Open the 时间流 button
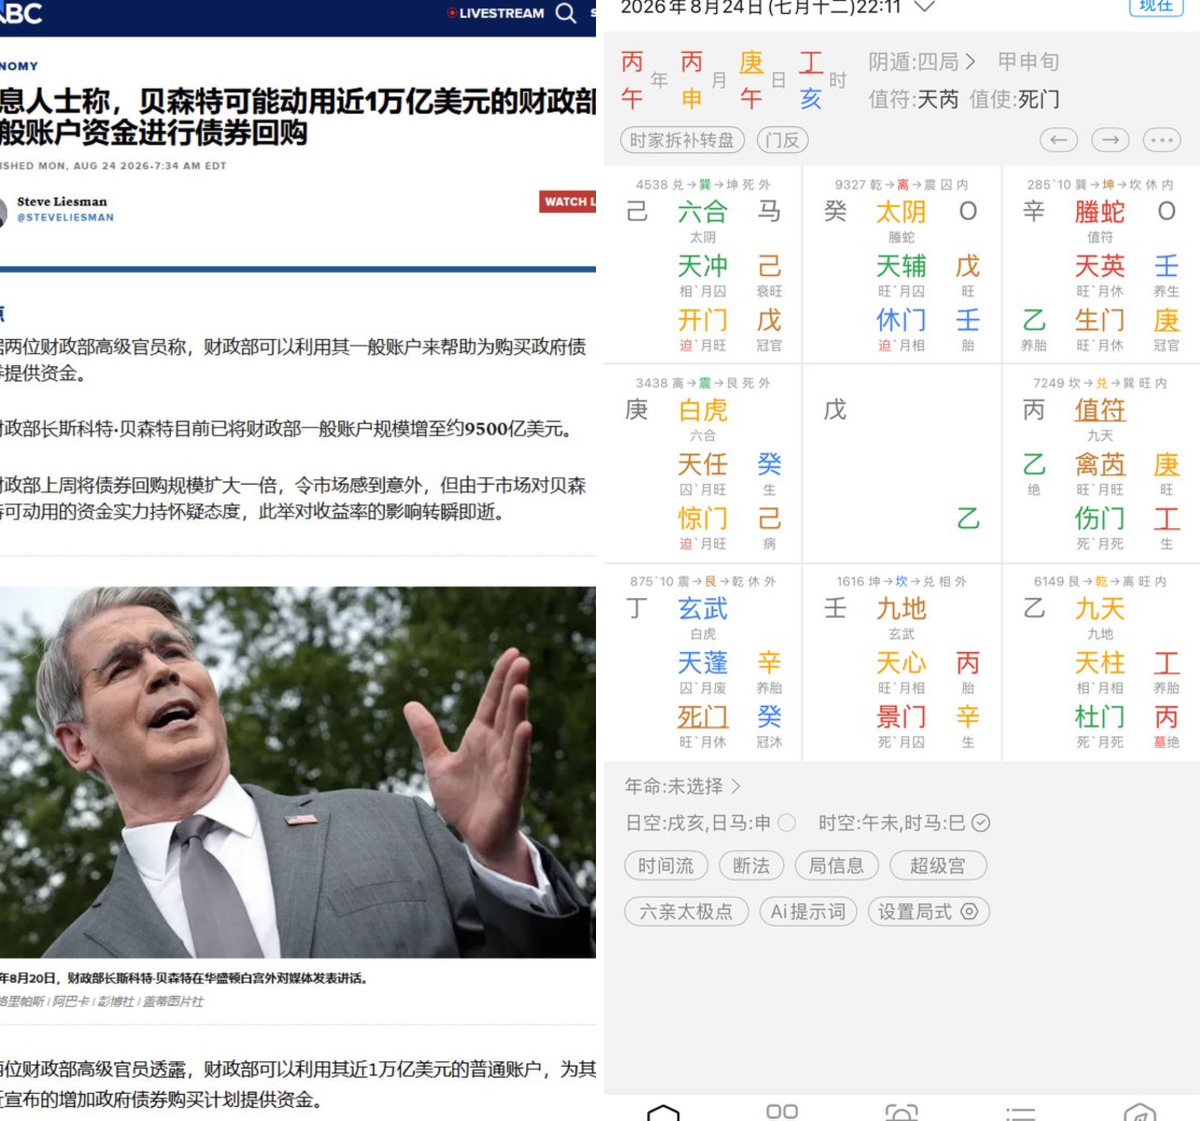1200x1121 pixels. 666,866
